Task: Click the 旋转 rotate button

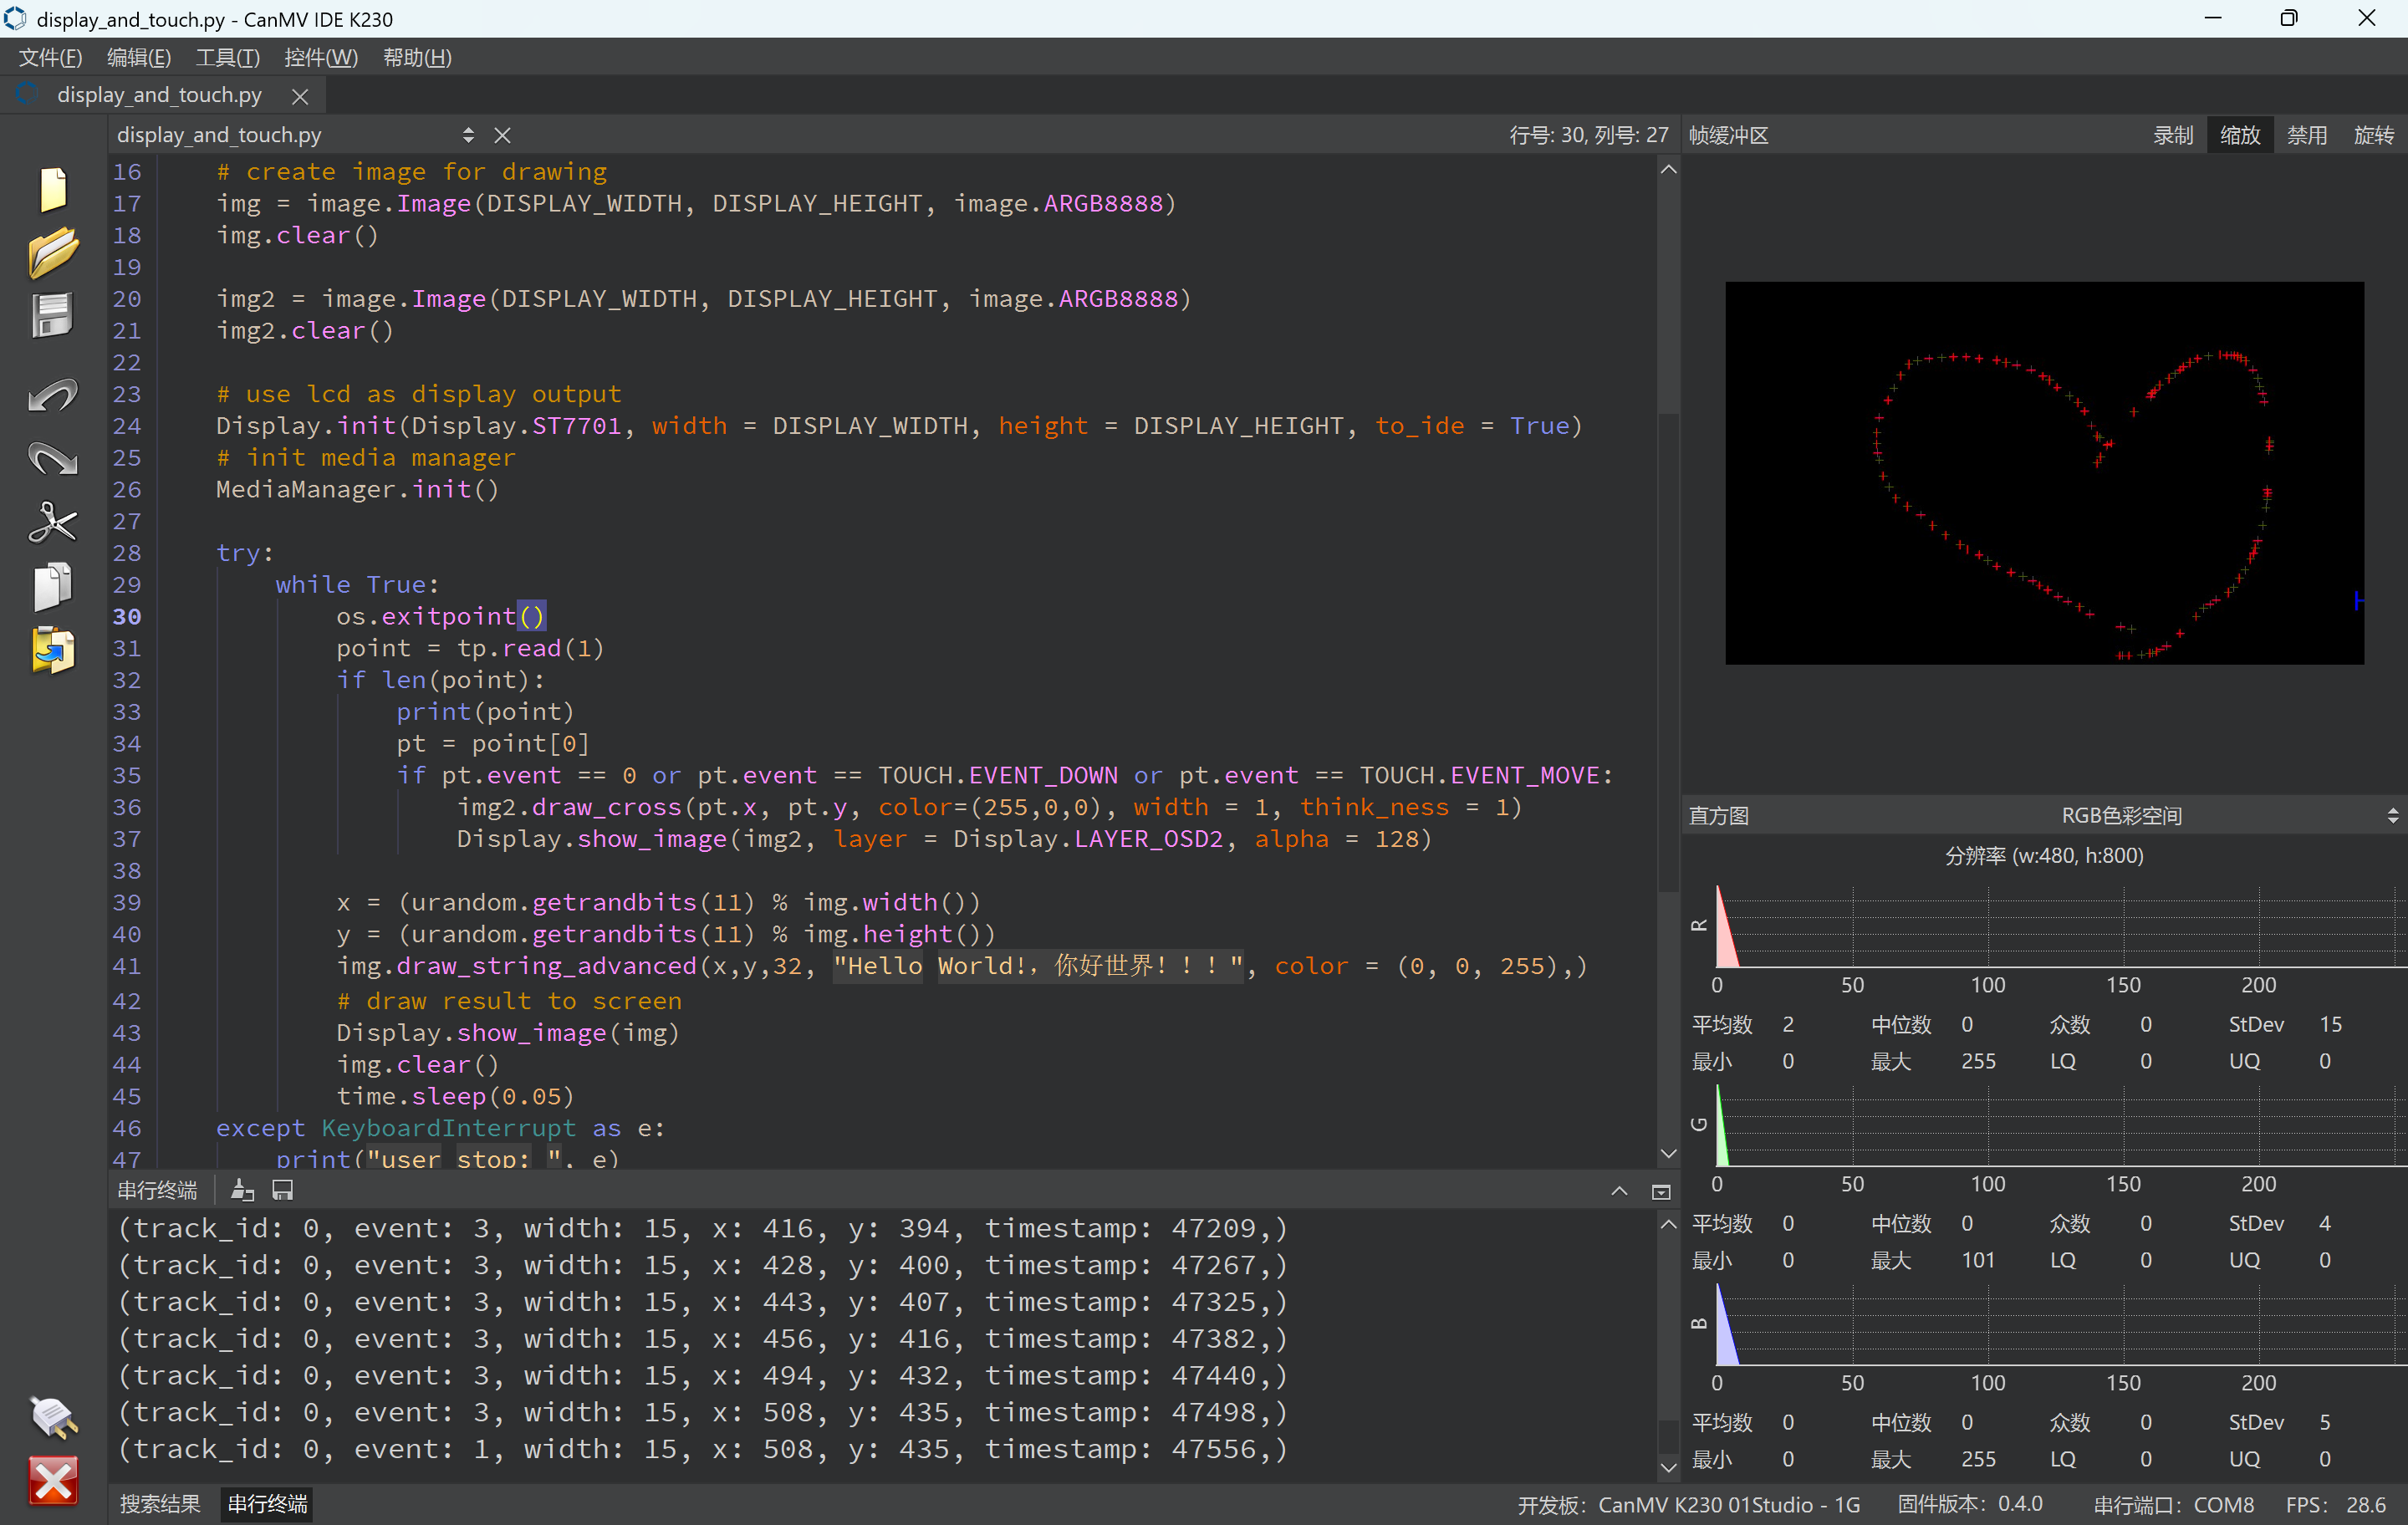Action: point(2373,135)
